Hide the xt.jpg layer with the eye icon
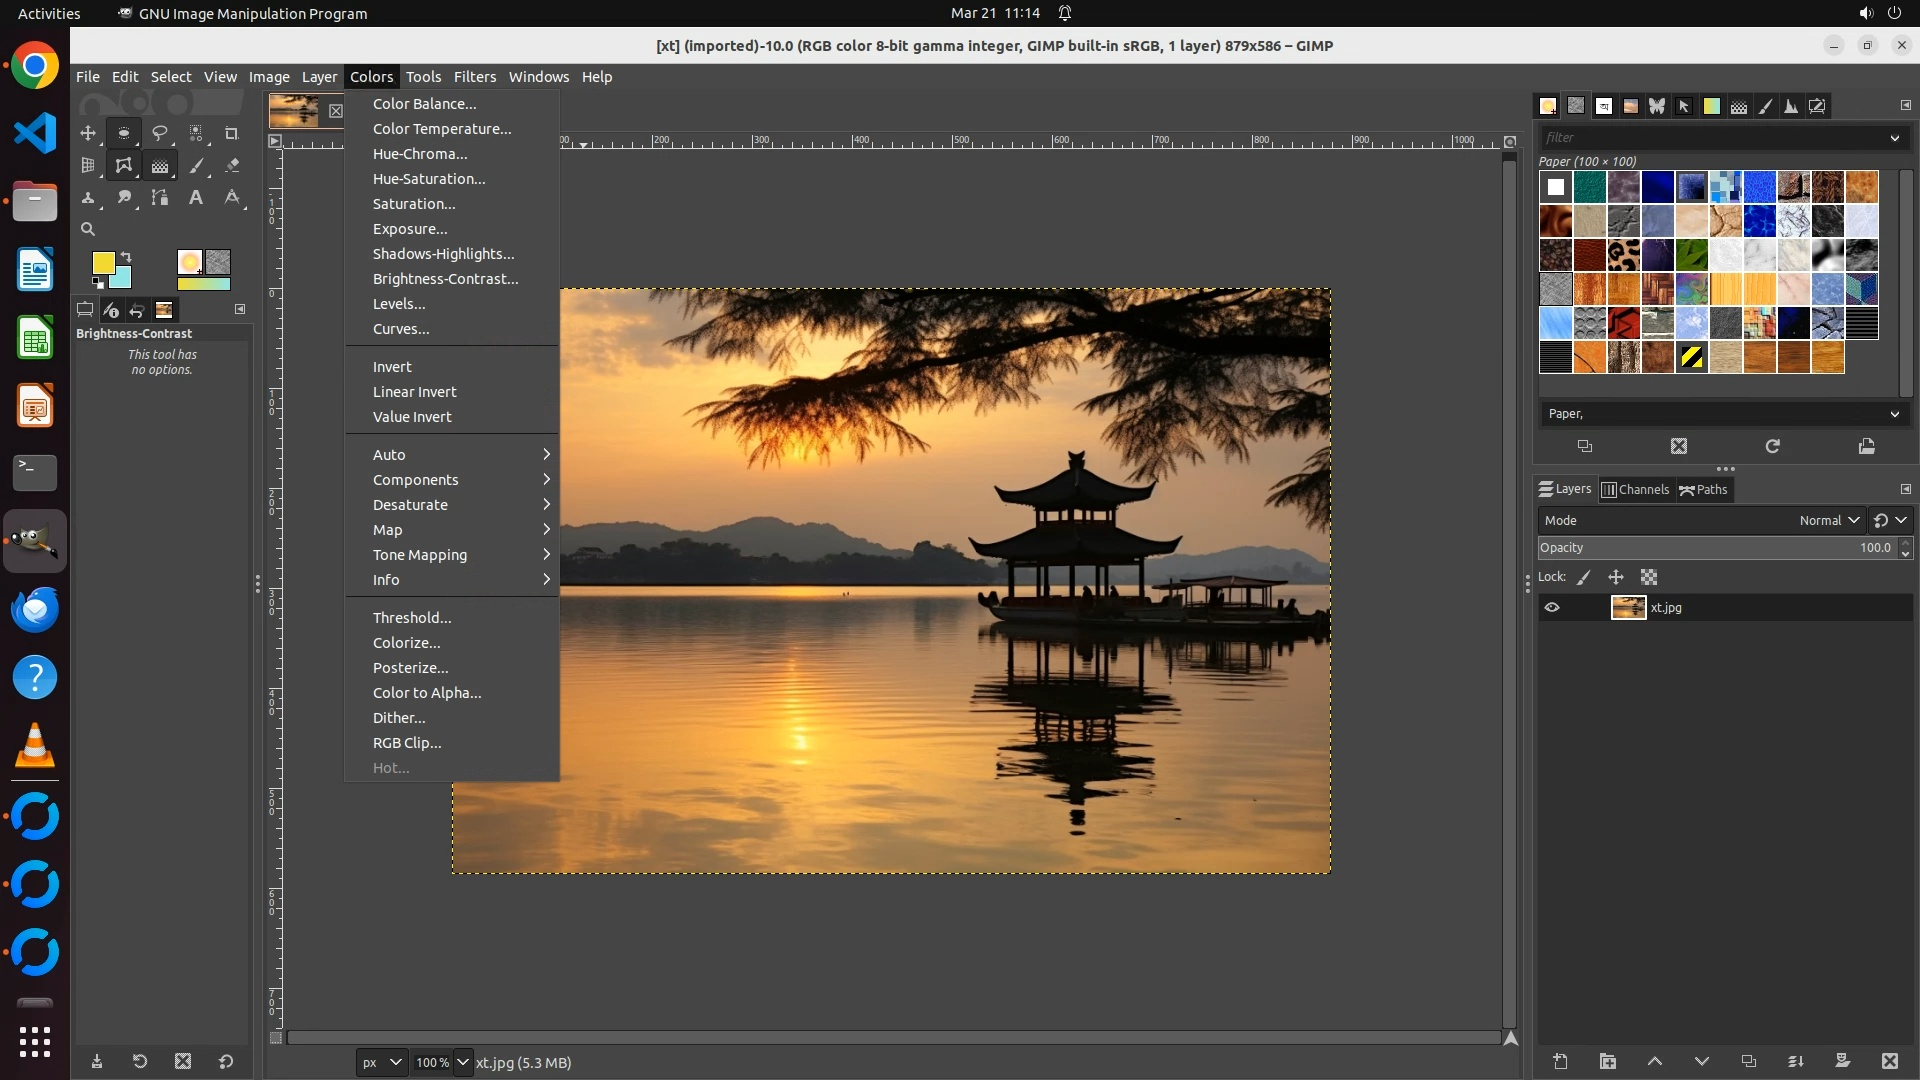1920x1080 pixels. point(1552,607)
